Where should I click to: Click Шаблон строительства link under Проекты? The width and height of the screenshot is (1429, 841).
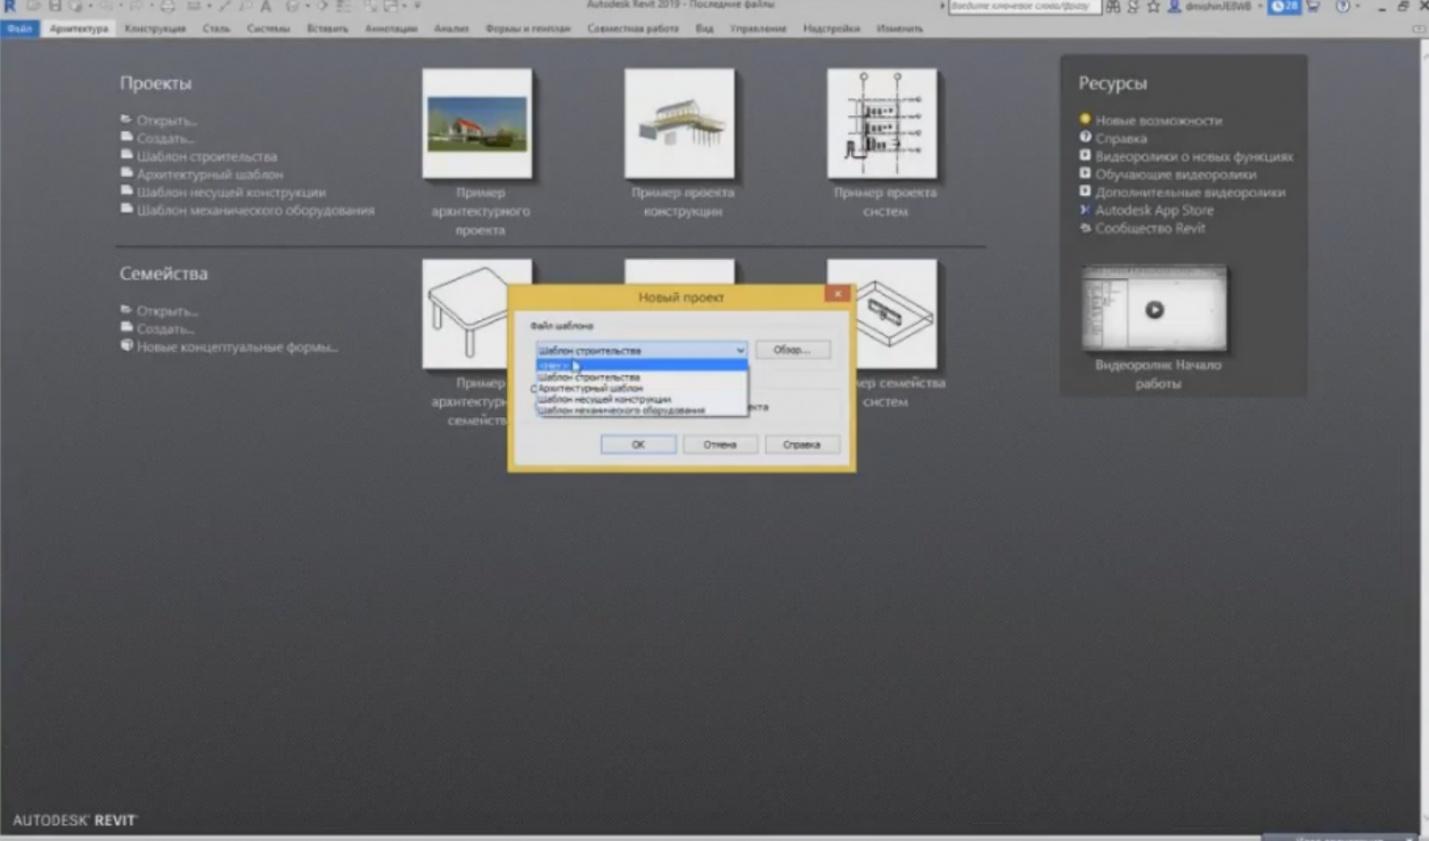point(207,156)
